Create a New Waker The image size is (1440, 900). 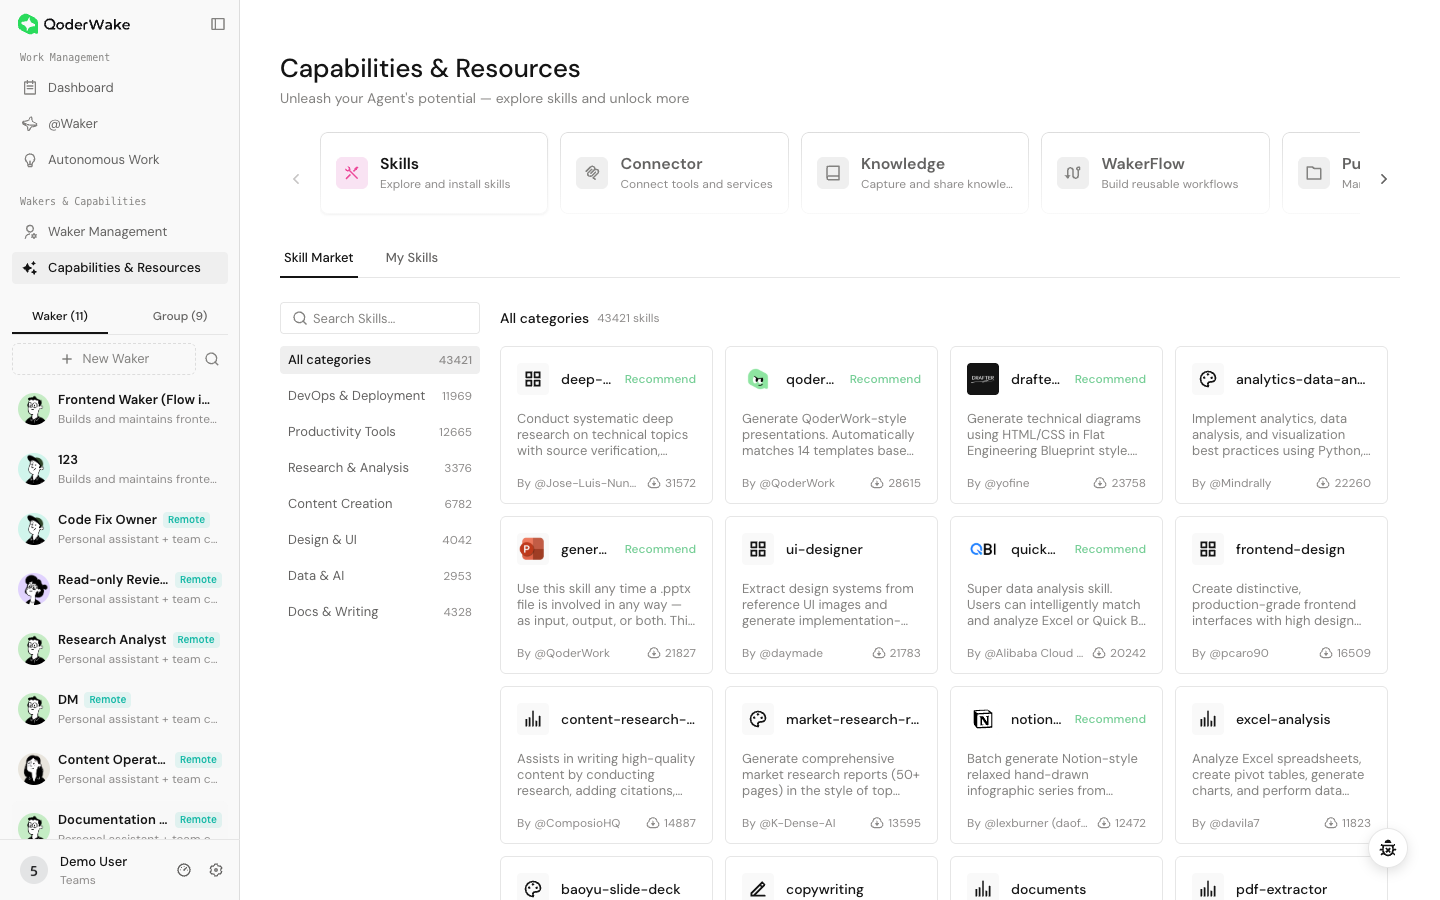tap(104, 359)
